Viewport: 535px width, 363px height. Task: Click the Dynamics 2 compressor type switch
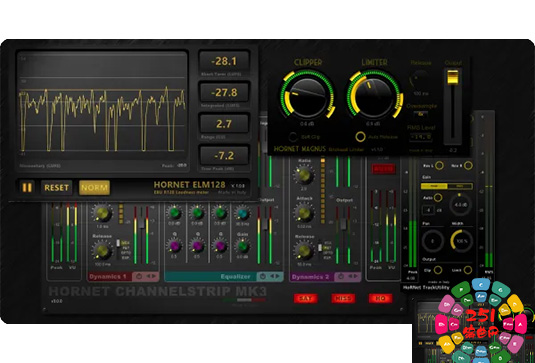[x=320, y=248]
